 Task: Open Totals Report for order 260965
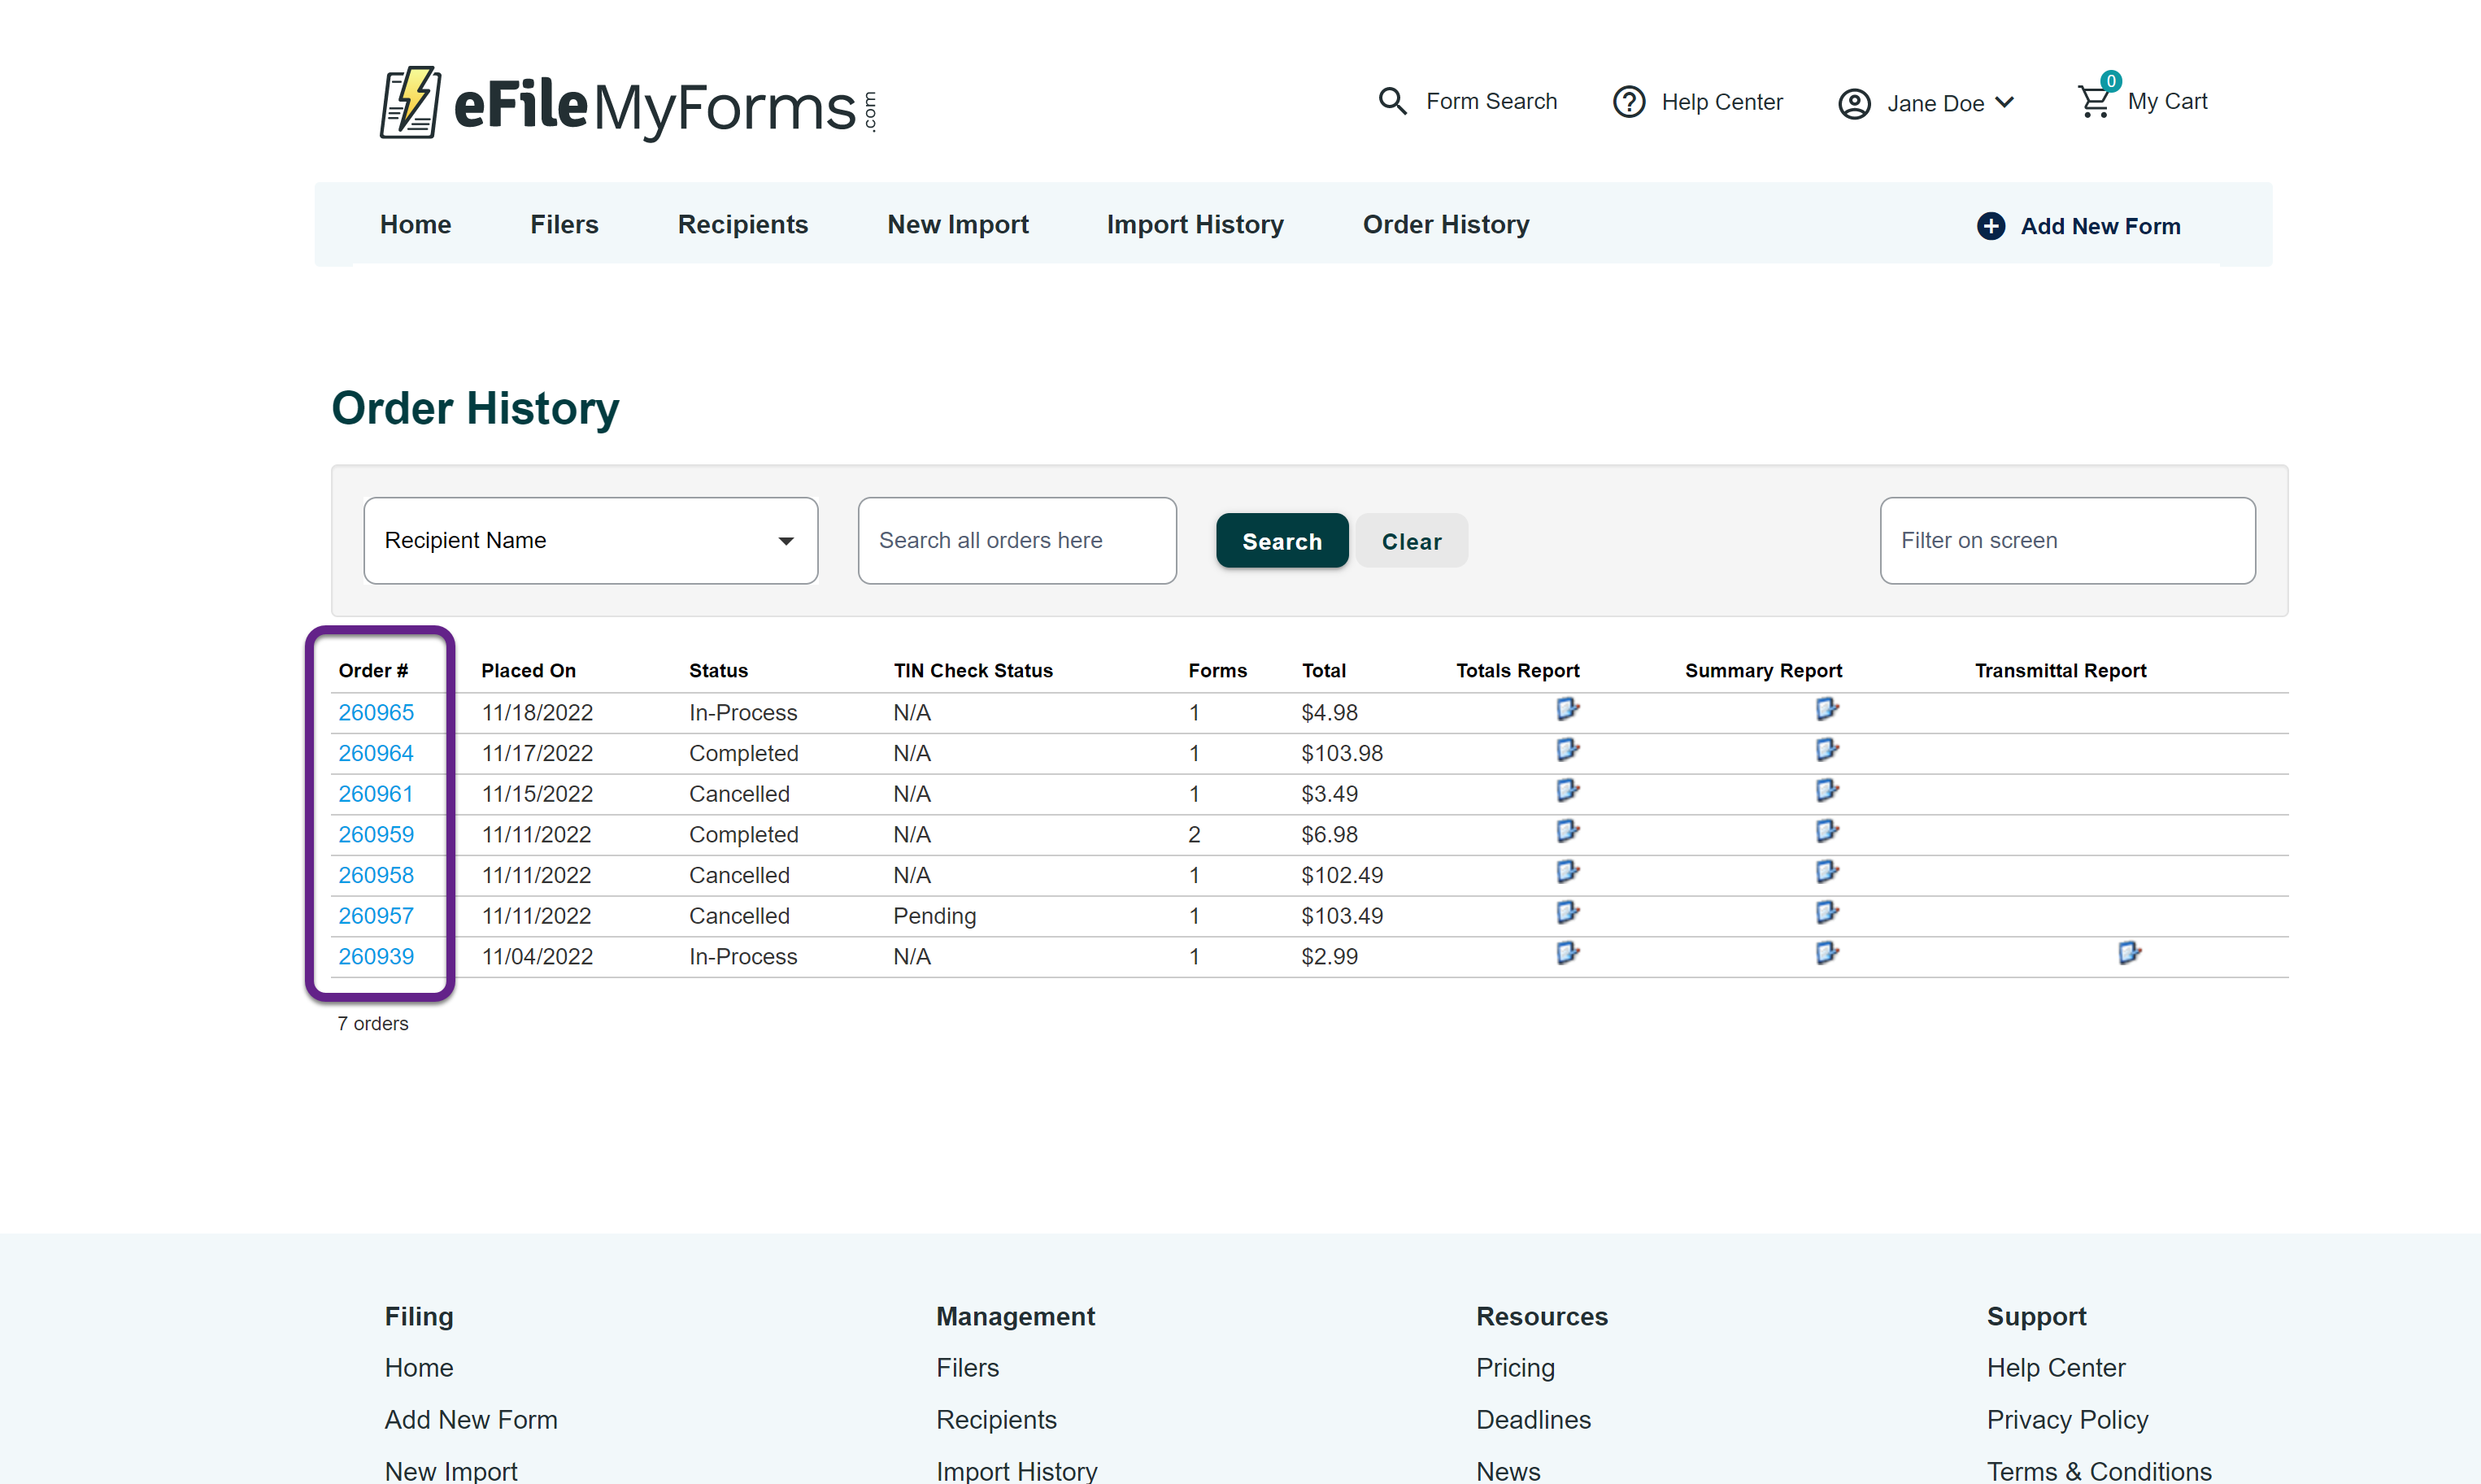coord(1566,710)
